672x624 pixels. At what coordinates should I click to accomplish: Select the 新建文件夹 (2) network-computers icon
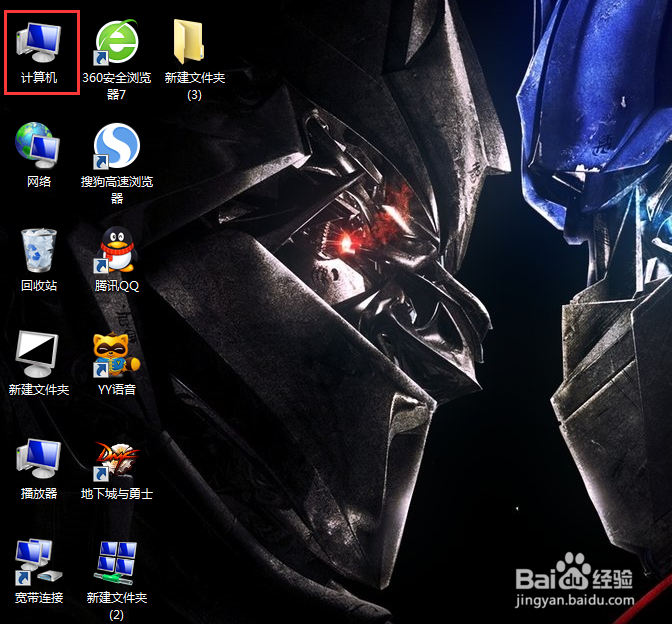click(x=116, y=563)
